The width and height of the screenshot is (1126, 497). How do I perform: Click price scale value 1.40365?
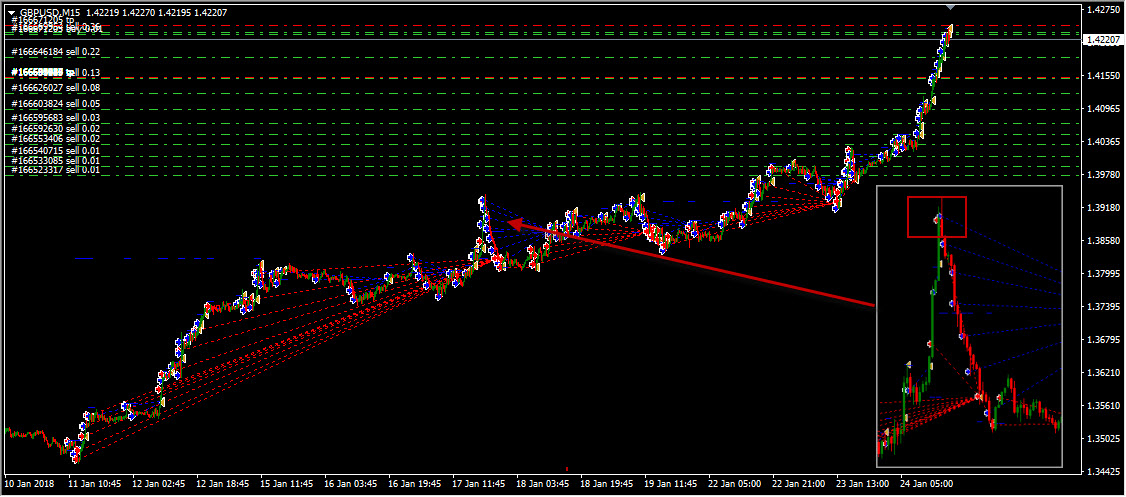click(1104, 142)
